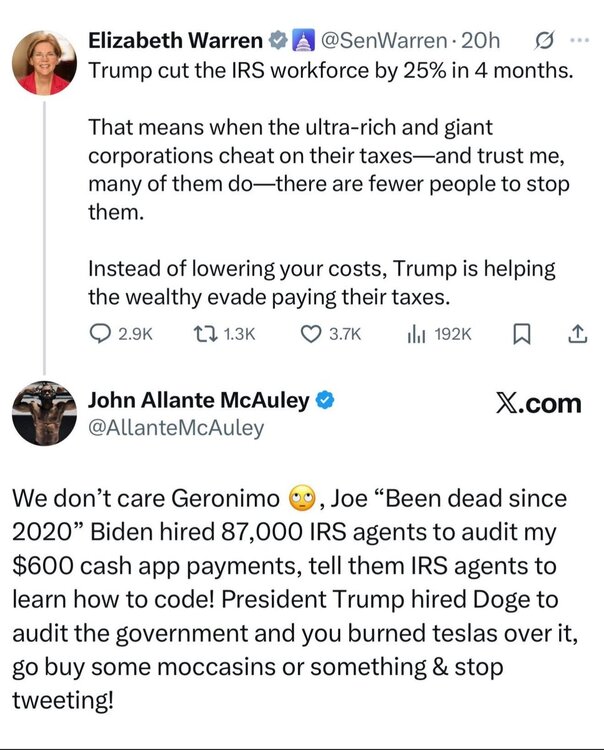
Task: Like Elizabeth Warren's IRS workforce tweet
Action: point(310,334)
